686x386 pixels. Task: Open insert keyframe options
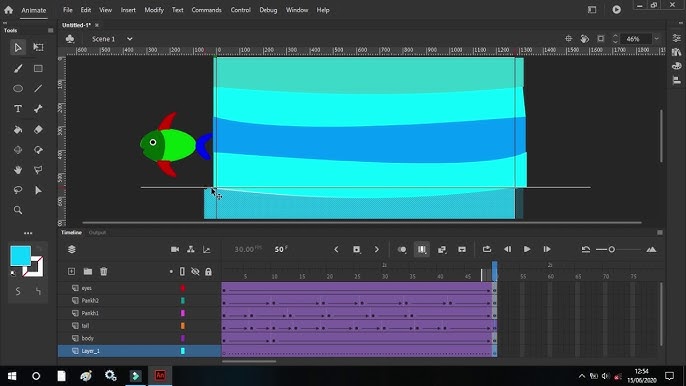357,249
